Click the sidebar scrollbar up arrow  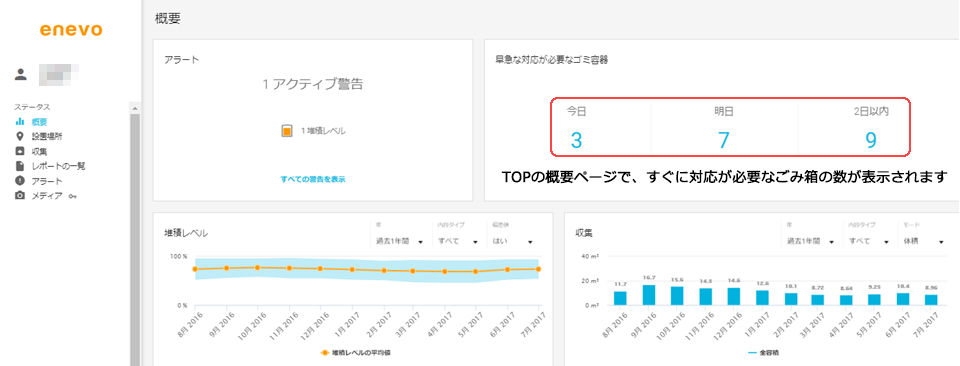tap(135, 108)
